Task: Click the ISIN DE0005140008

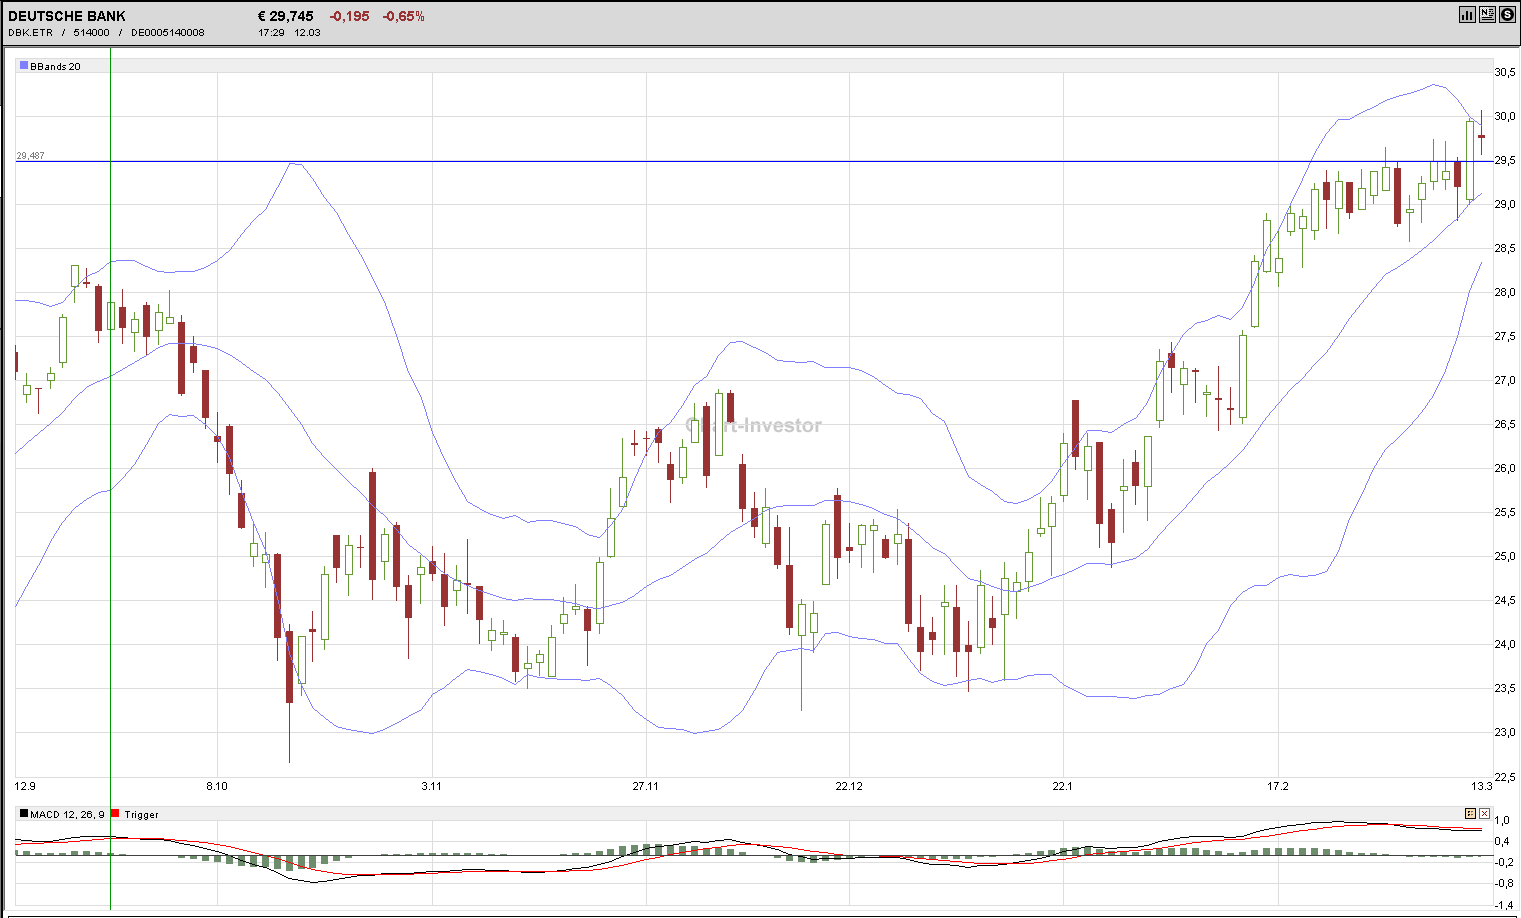Action: click(166, 31)
